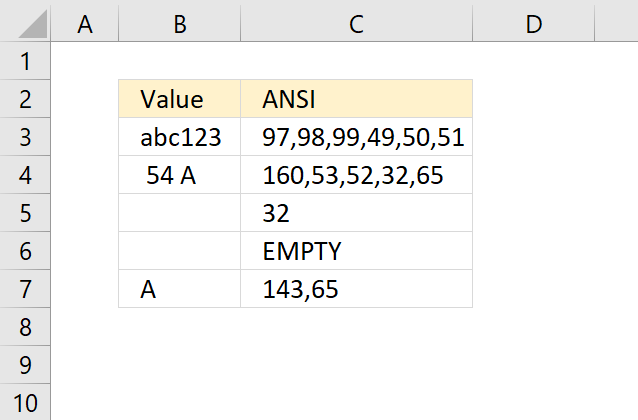Click the ANSI header cell

[356, 99]
